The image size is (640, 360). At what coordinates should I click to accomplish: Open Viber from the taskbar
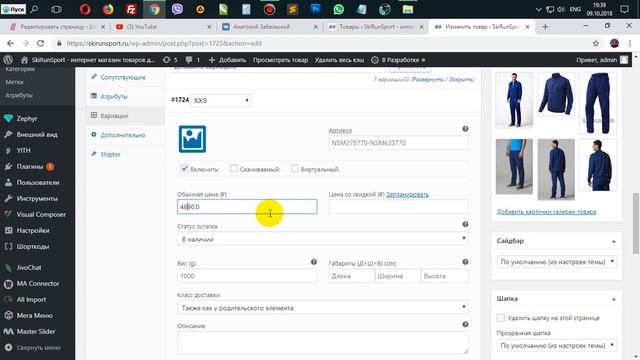click(x=177, y=9)
